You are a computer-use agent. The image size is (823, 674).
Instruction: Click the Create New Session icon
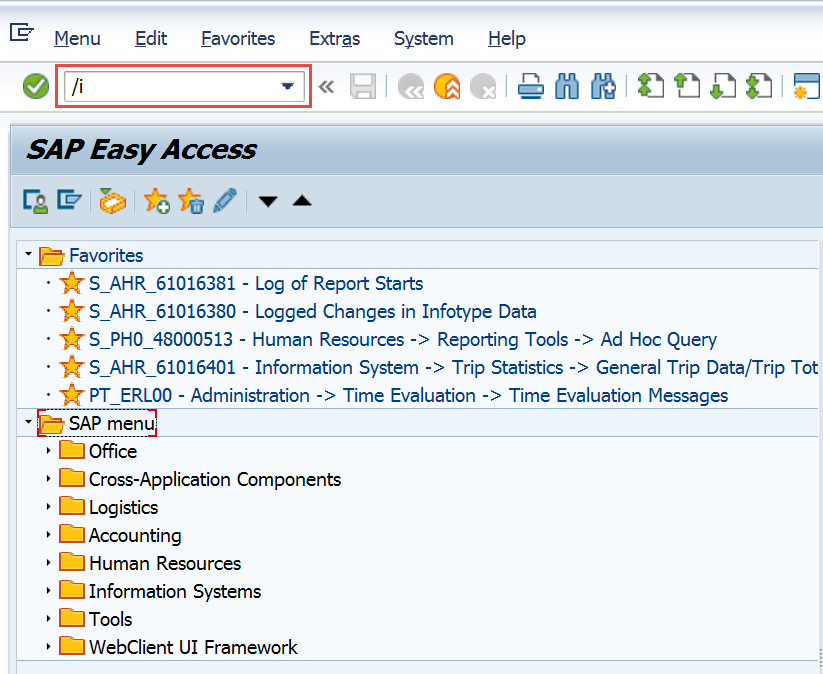click(807, 86)
